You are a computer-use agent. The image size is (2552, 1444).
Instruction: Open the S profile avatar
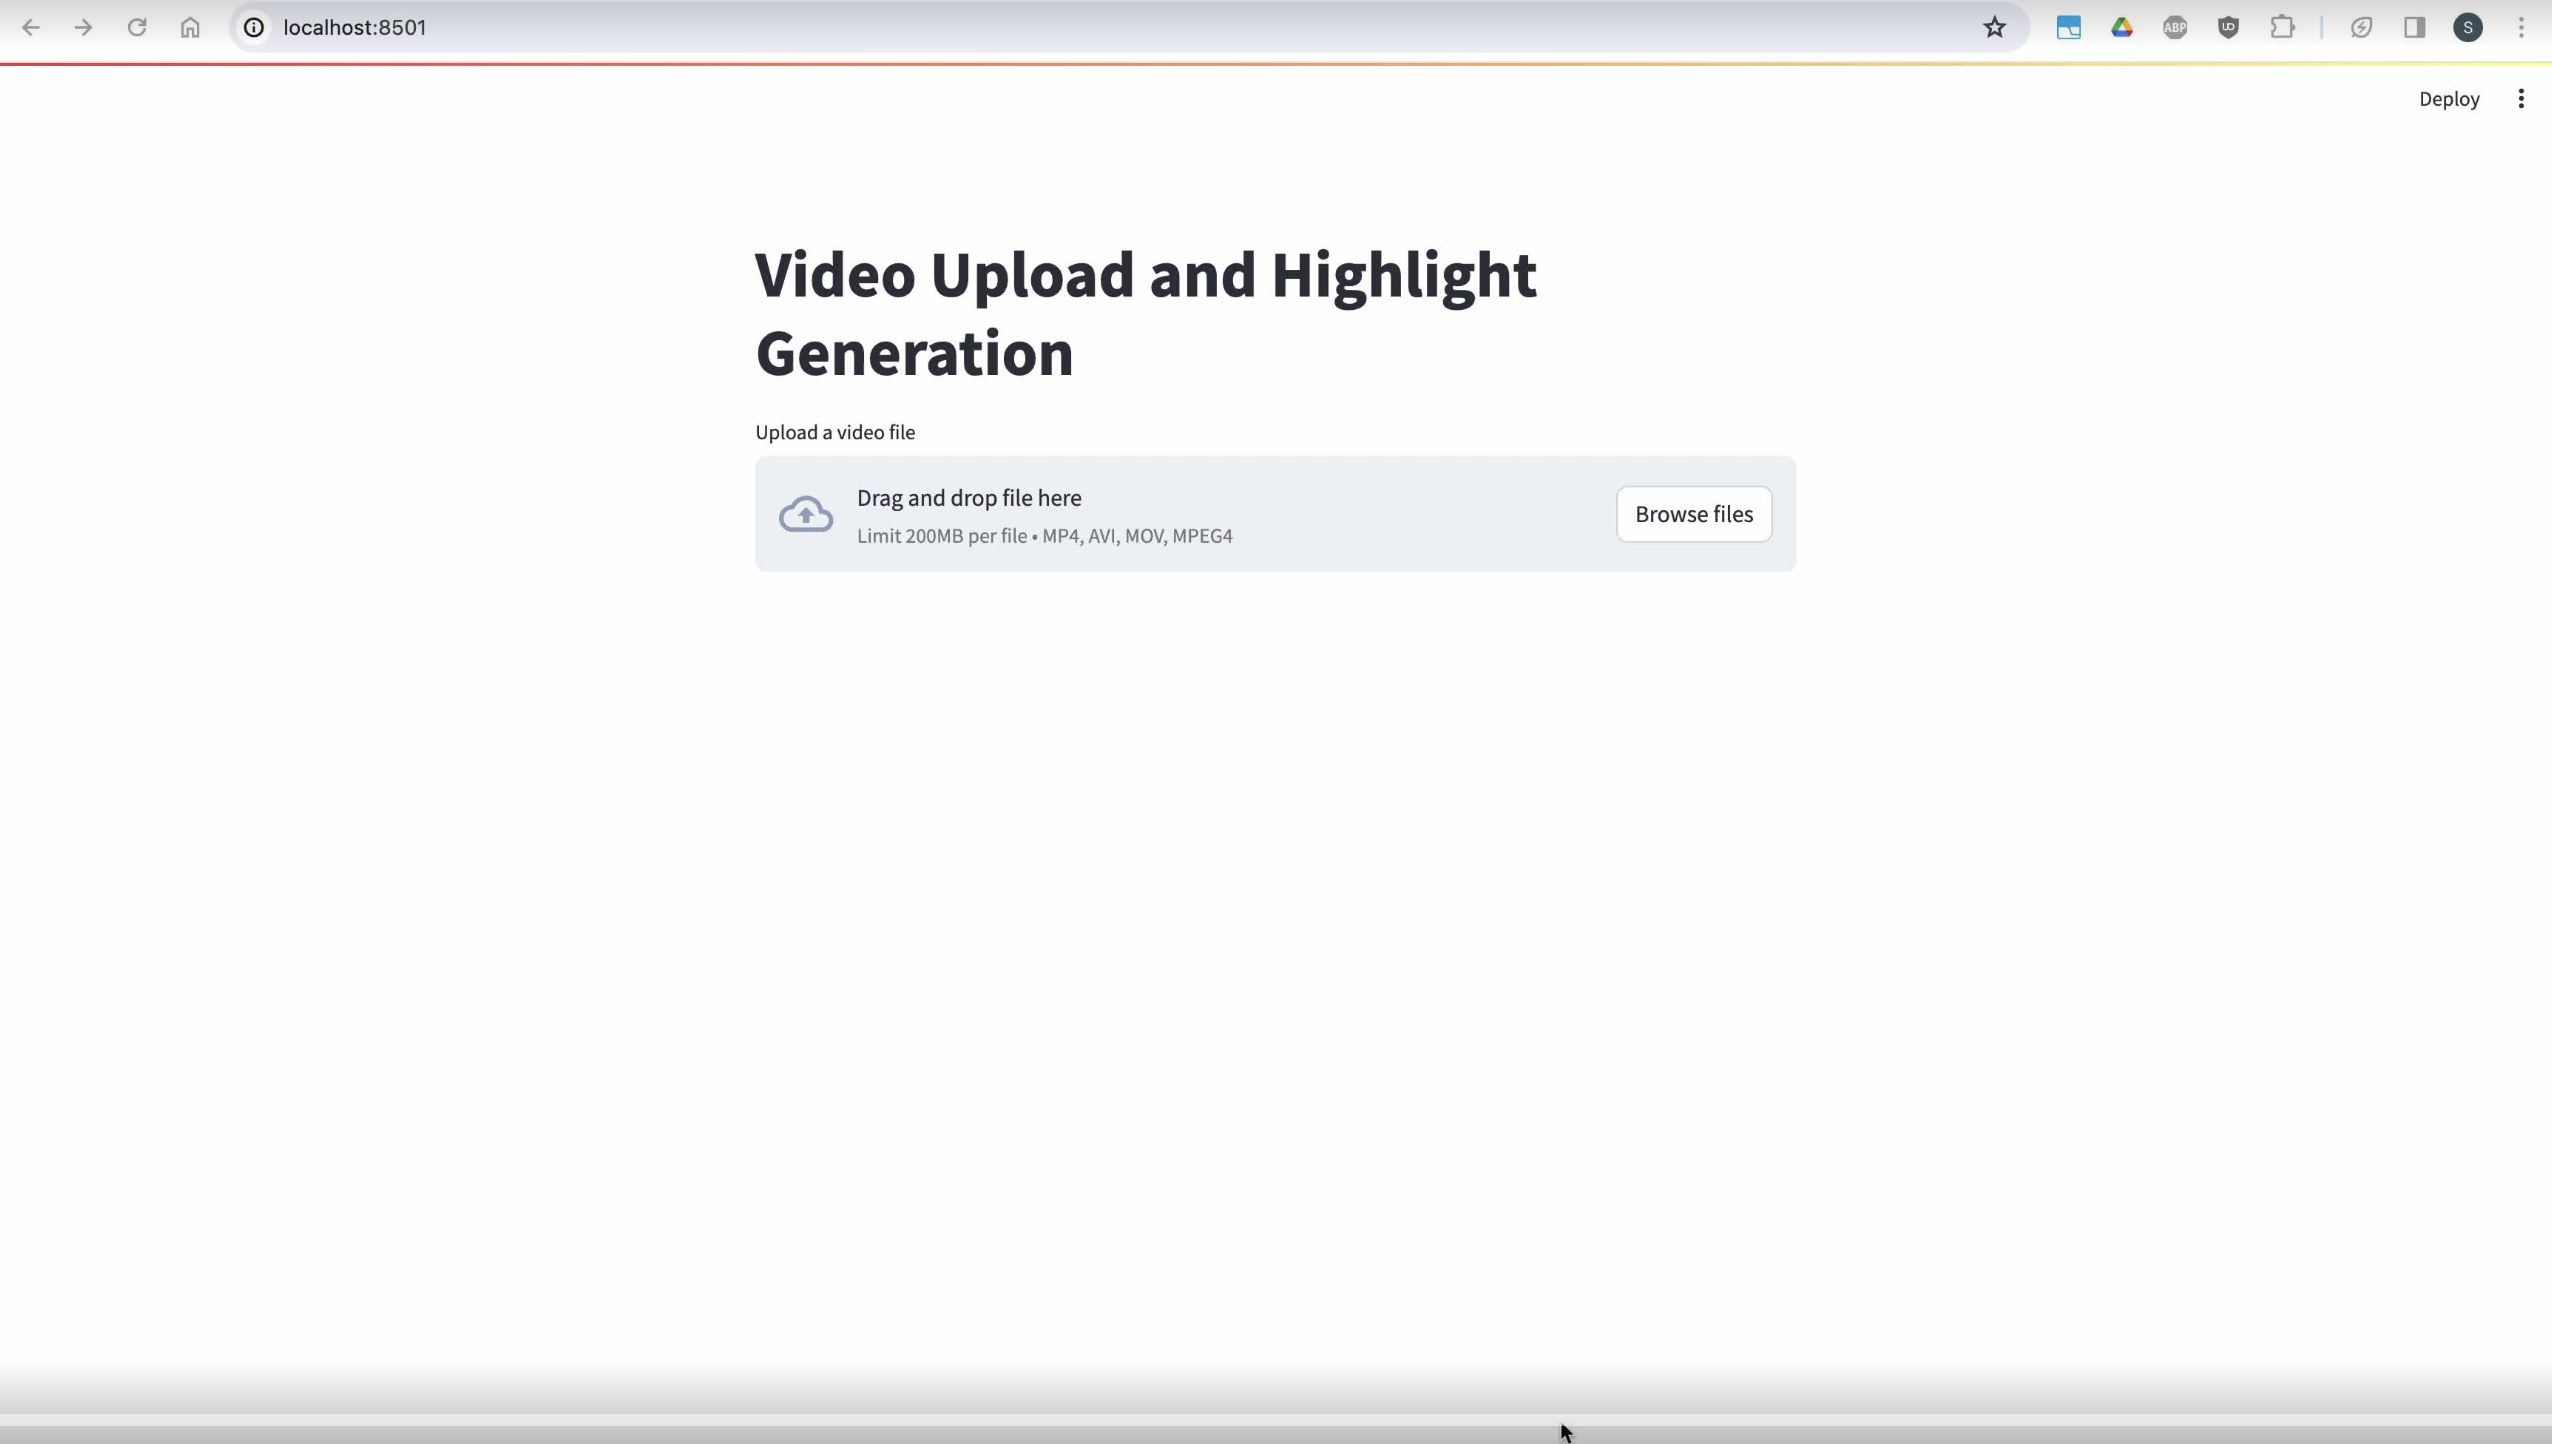[2467, 28]
